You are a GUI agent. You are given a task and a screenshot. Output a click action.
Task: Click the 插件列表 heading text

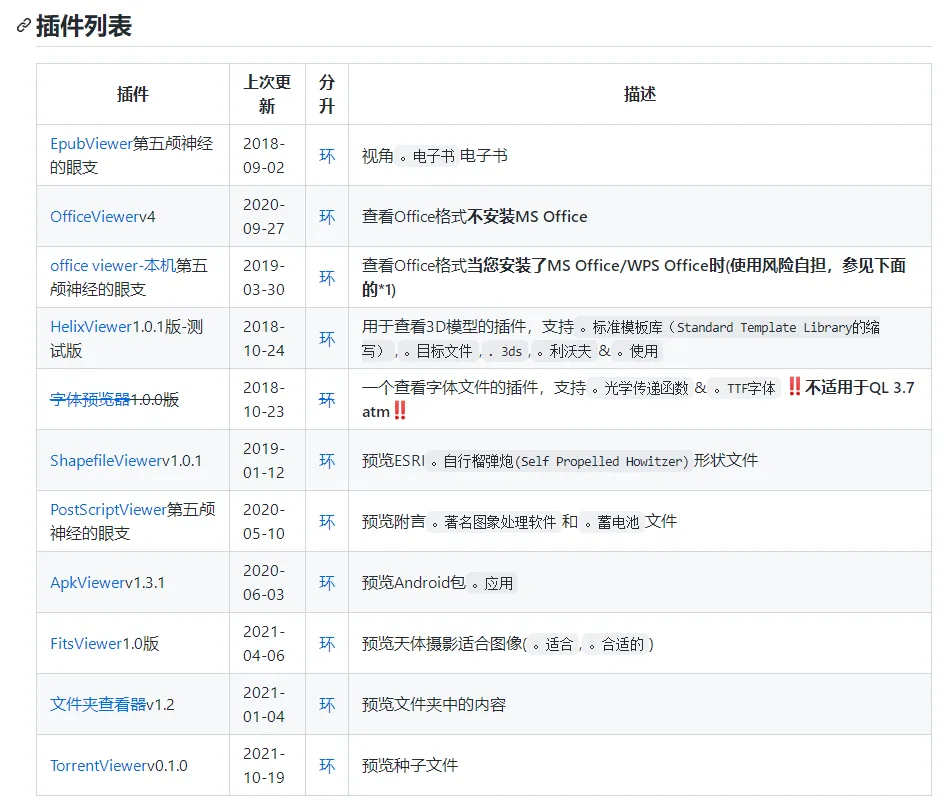84,26
